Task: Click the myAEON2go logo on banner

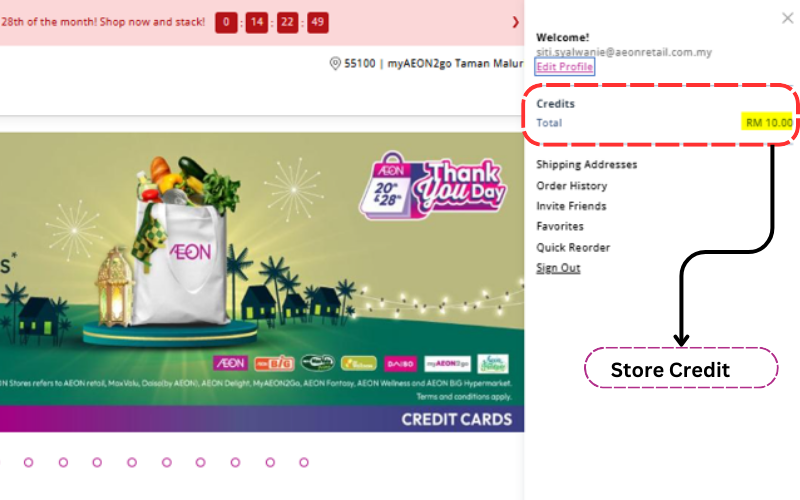Action: coord(447,364)
